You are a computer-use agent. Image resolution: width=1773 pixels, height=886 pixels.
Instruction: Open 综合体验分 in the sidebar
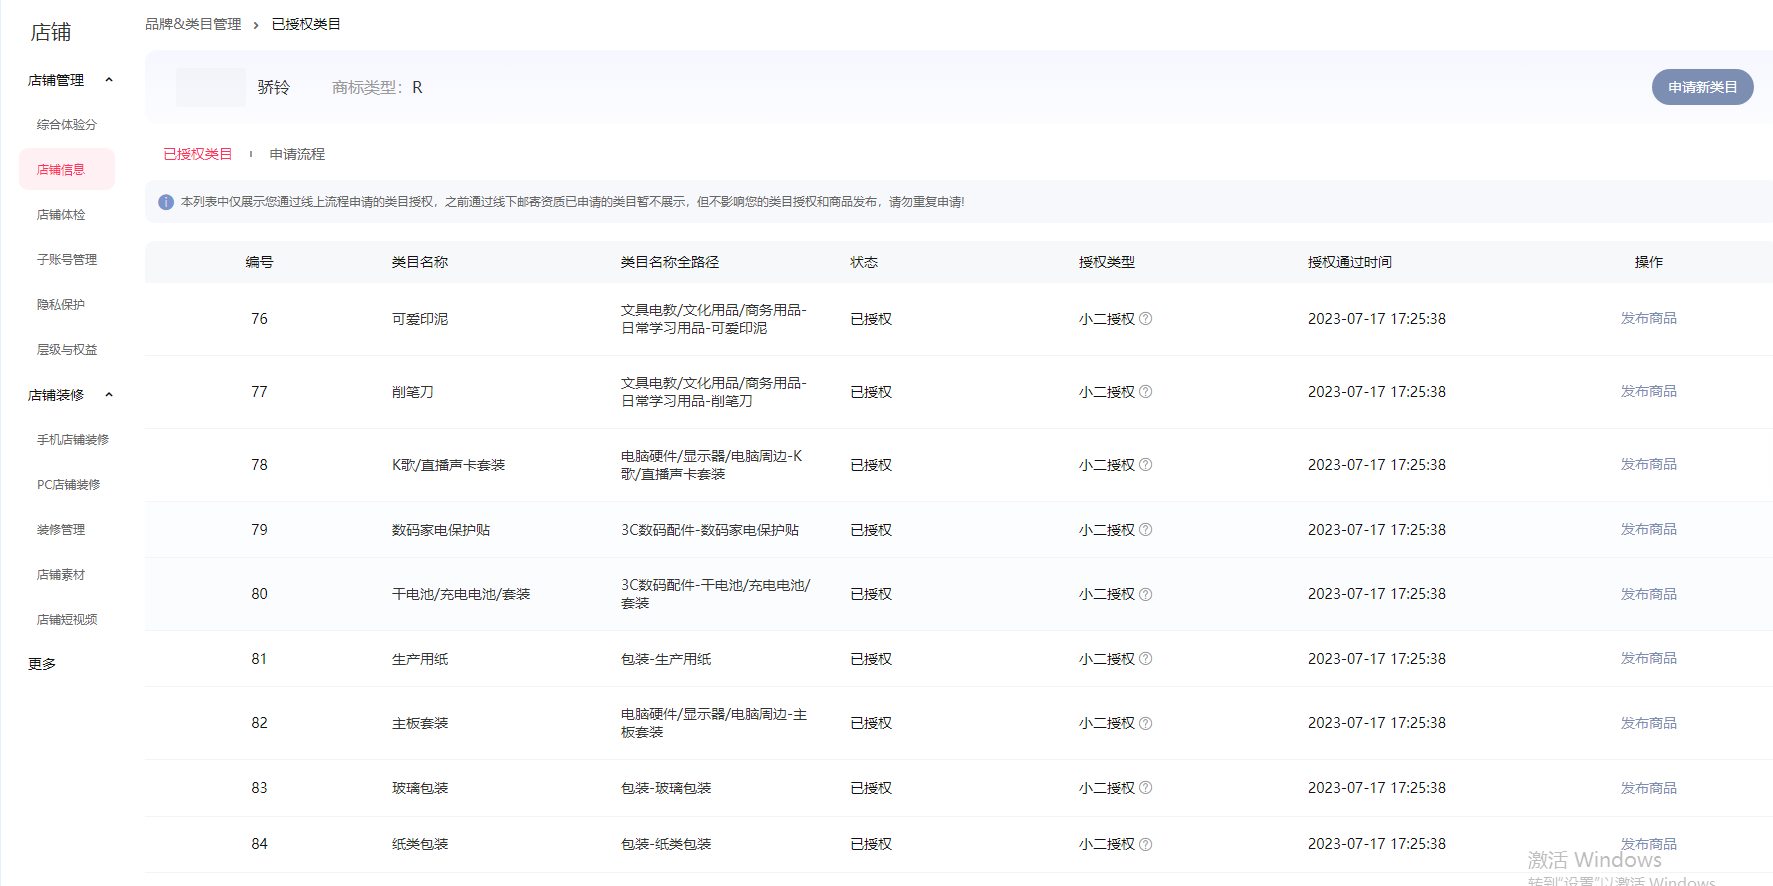(x=67, y=125)
